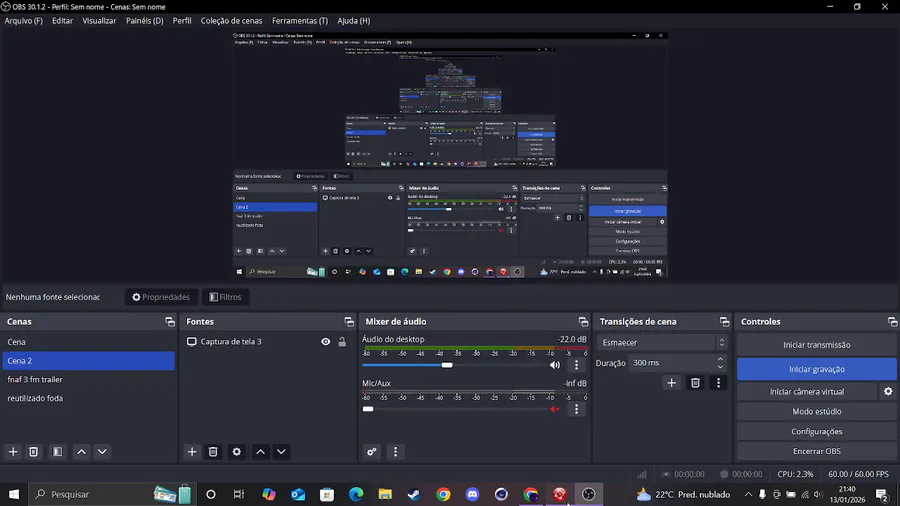Screen dimensions: 900x506
Task: Open Propriedades button for source
Action: [x=161, y=297]
